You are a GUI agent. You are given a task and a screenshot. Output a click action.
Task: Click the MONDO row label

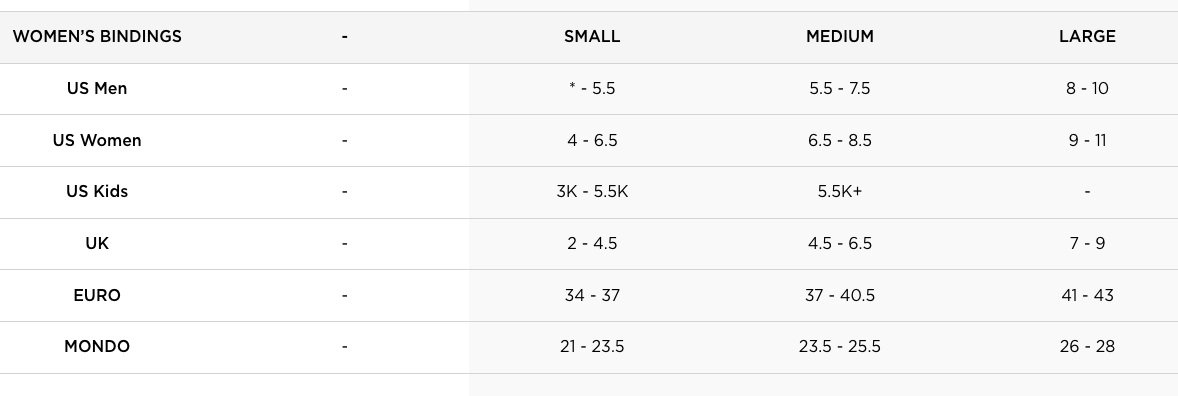click(x=97, y=346)
